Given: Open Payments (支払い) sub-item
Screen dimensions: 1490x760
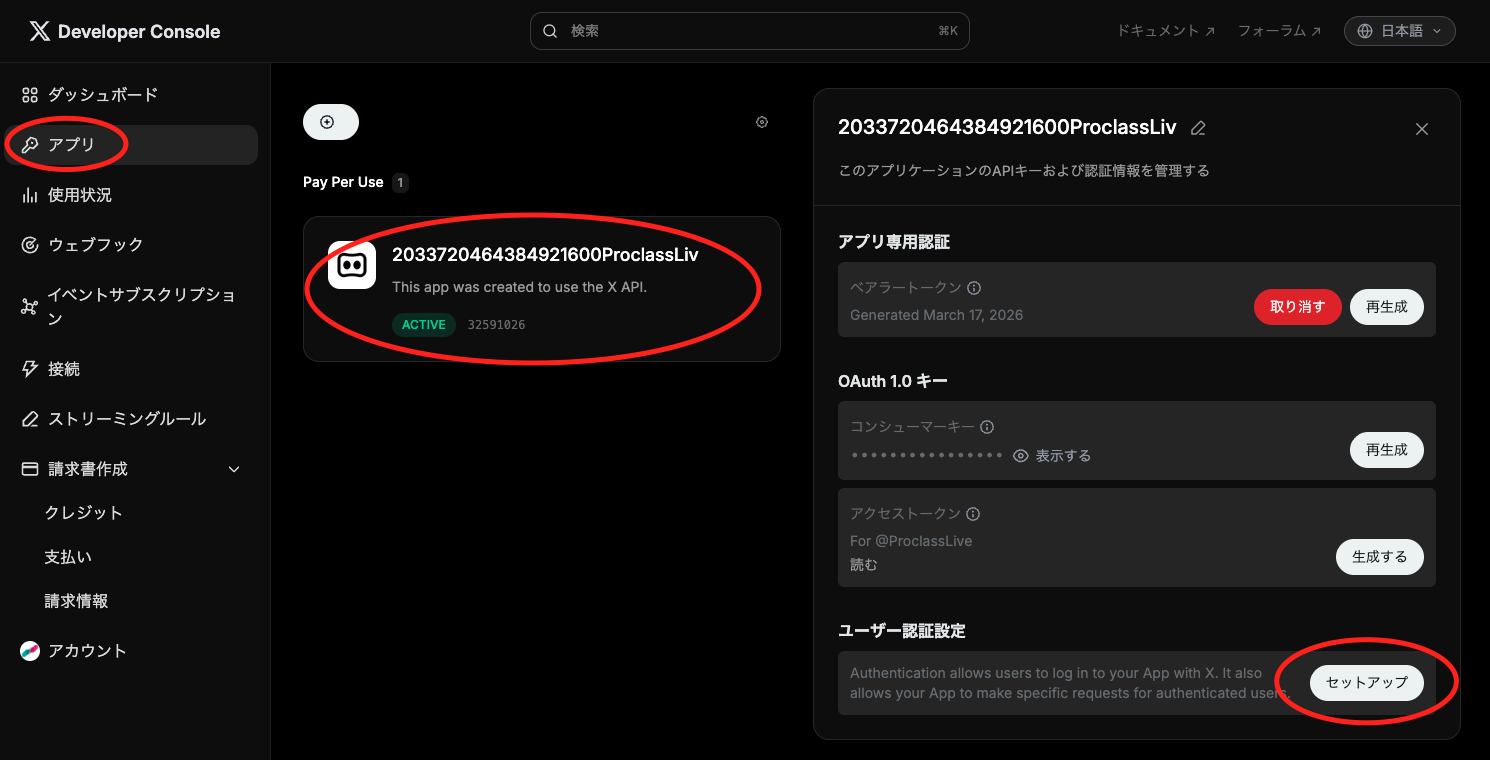Looking at the screenshot, I should point(68,557).
